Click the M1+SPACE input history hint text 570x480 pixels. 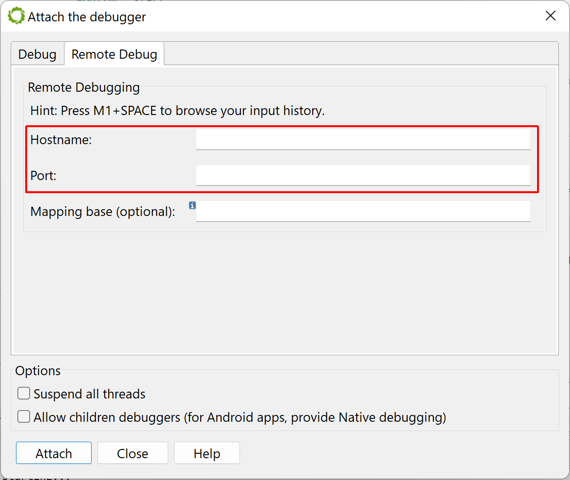(177, 111)
